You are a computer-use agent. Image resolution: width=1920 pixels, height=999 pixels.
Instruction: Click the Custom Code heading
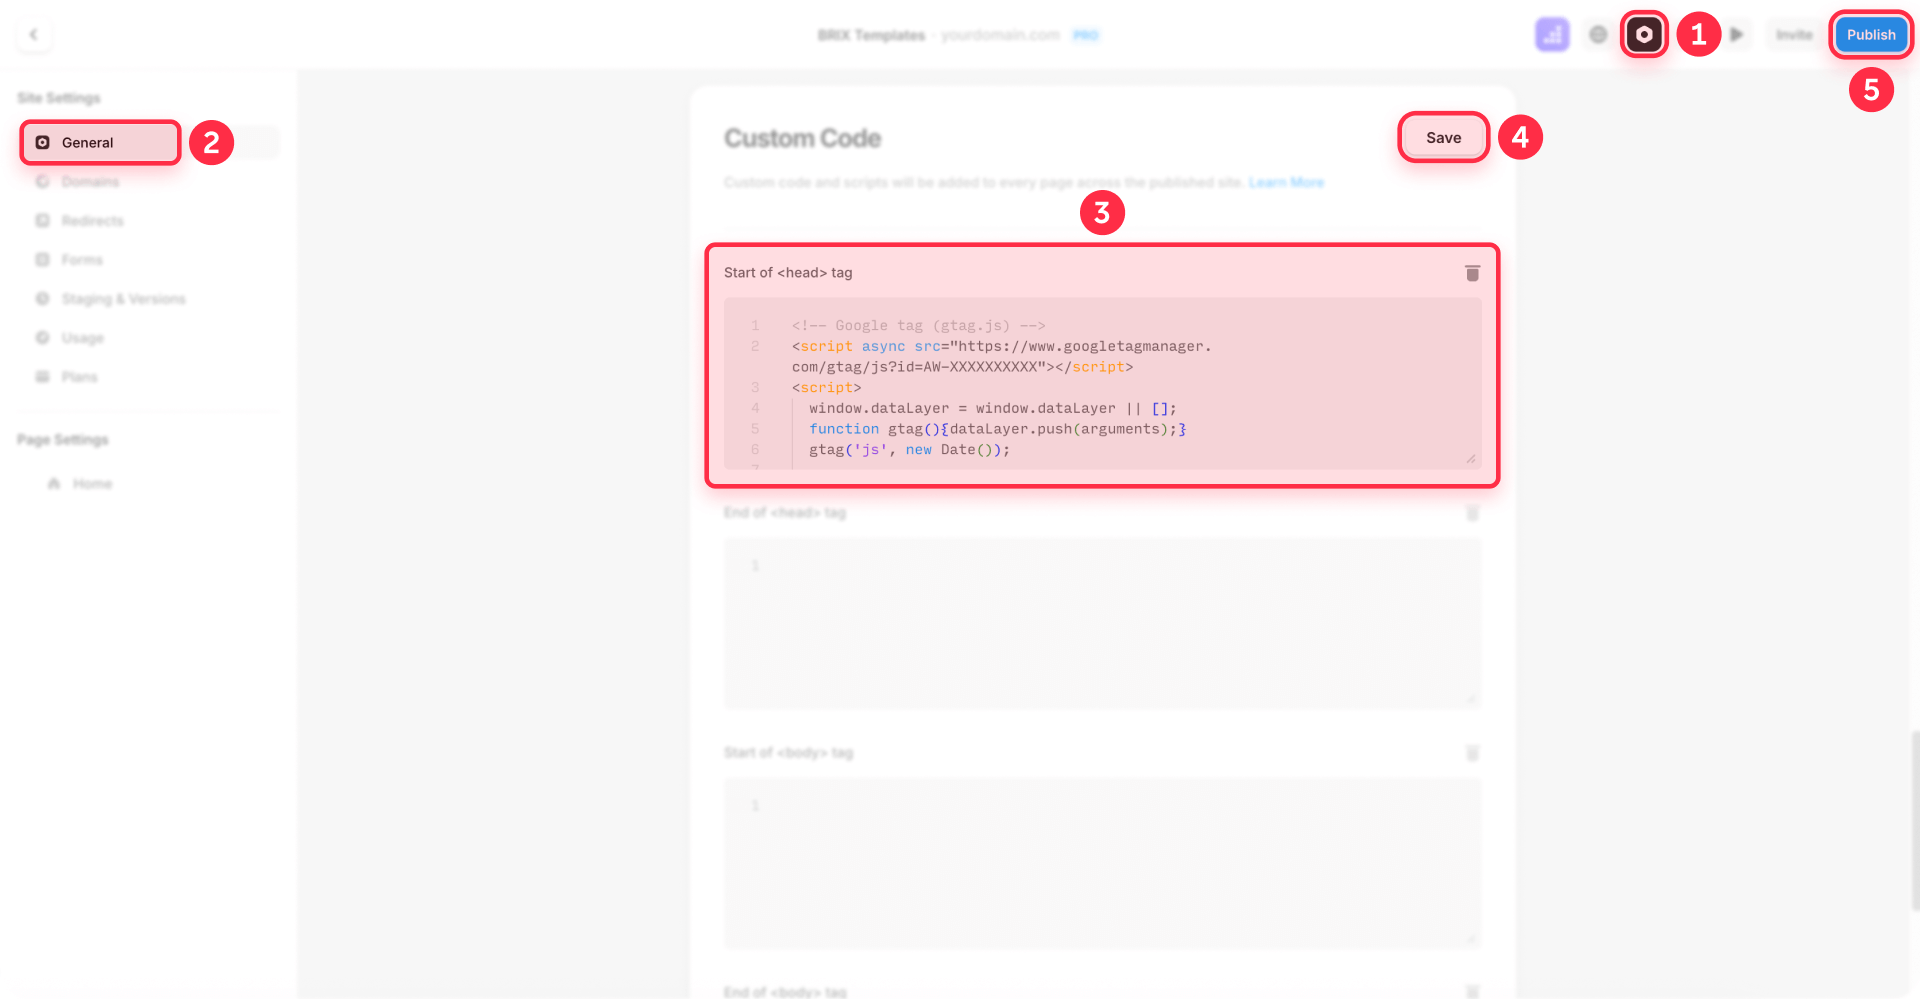tap(802, 138)
